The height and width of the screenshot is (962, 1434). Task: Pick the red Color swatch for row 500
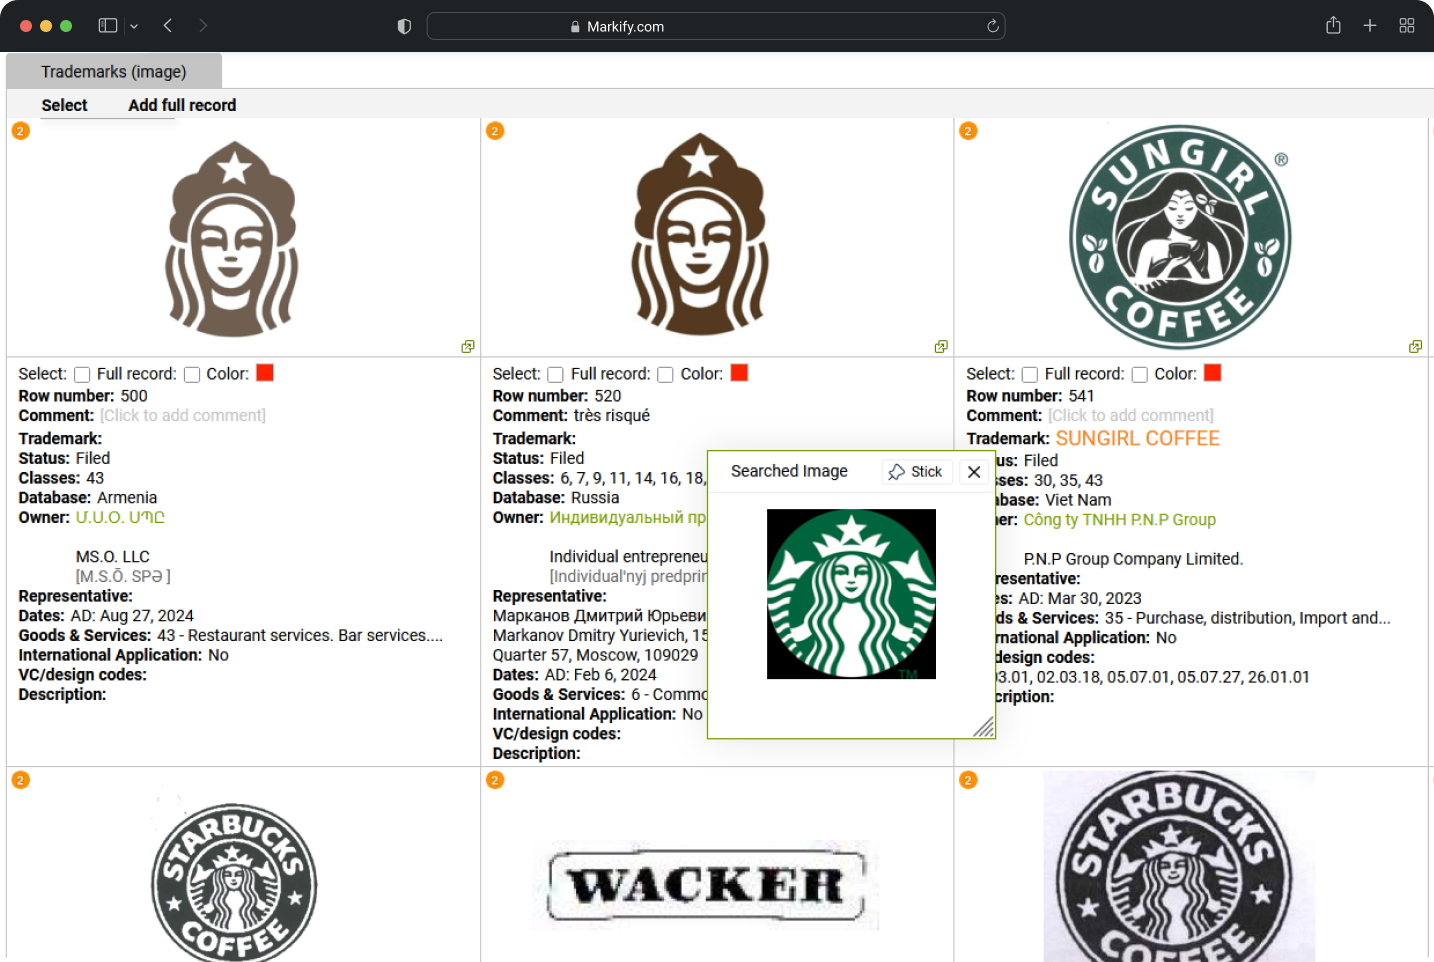tap(265, 373)
